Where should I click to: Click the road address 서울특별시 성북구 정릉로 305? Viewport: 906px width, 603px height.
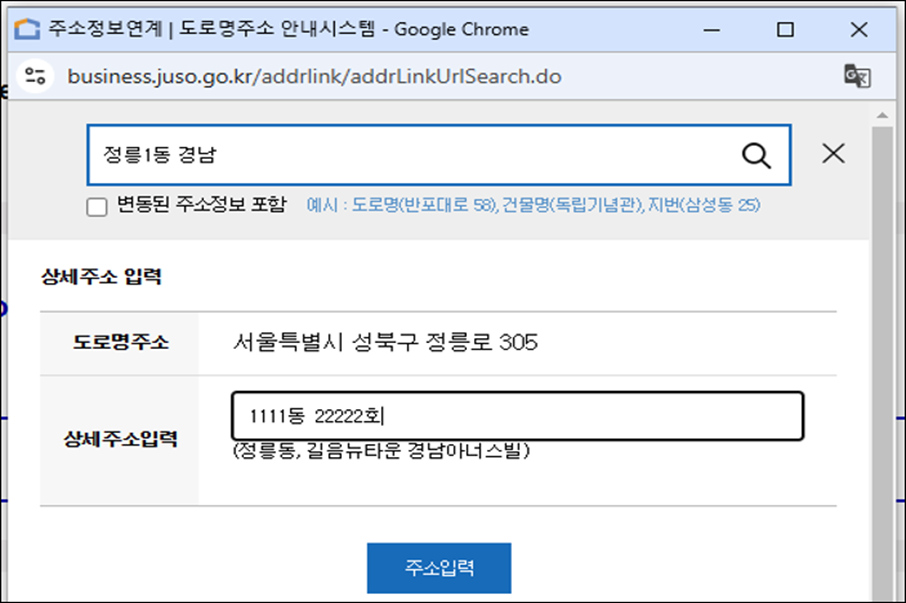(385, 343)
